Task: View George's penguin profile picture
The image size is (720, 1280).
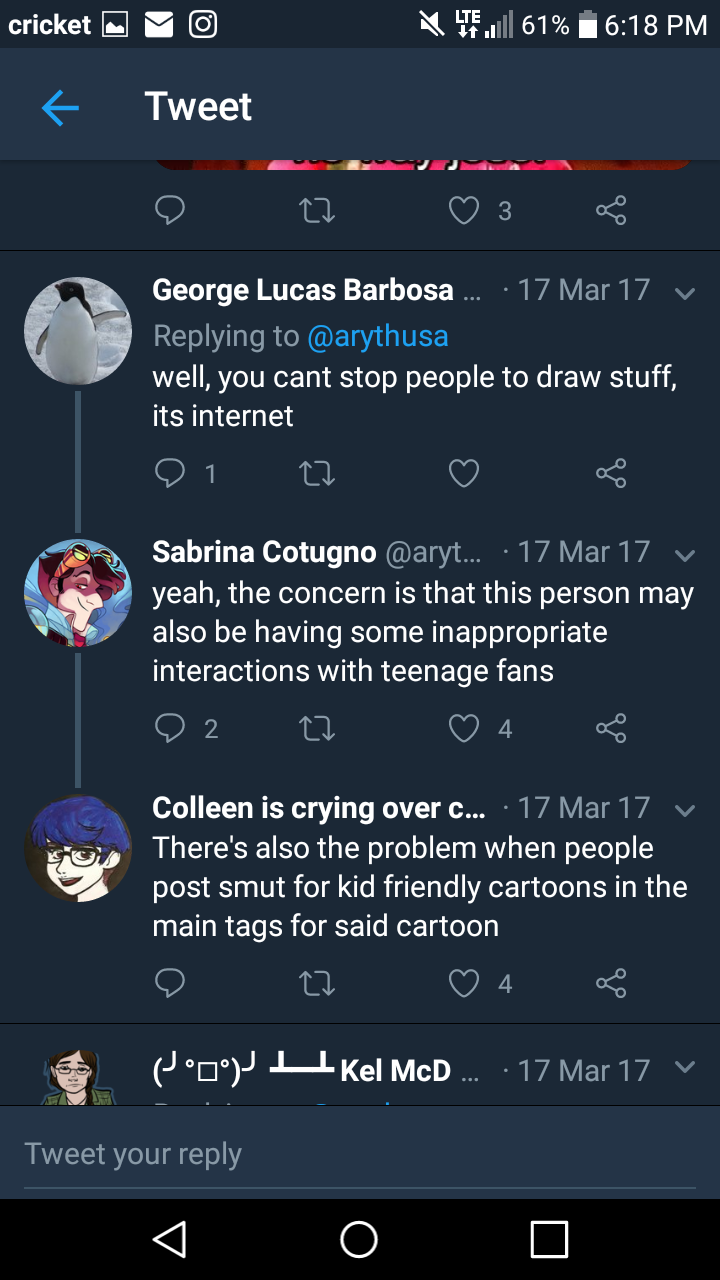Action: [78, 331]
